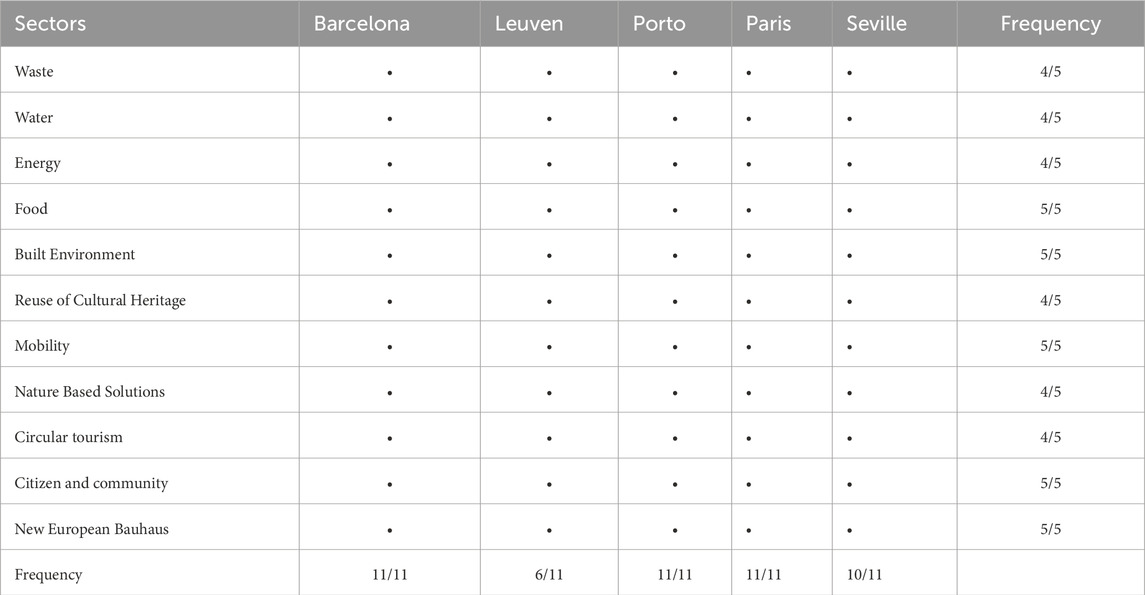Click the Sectors column header

coord(50,24)
